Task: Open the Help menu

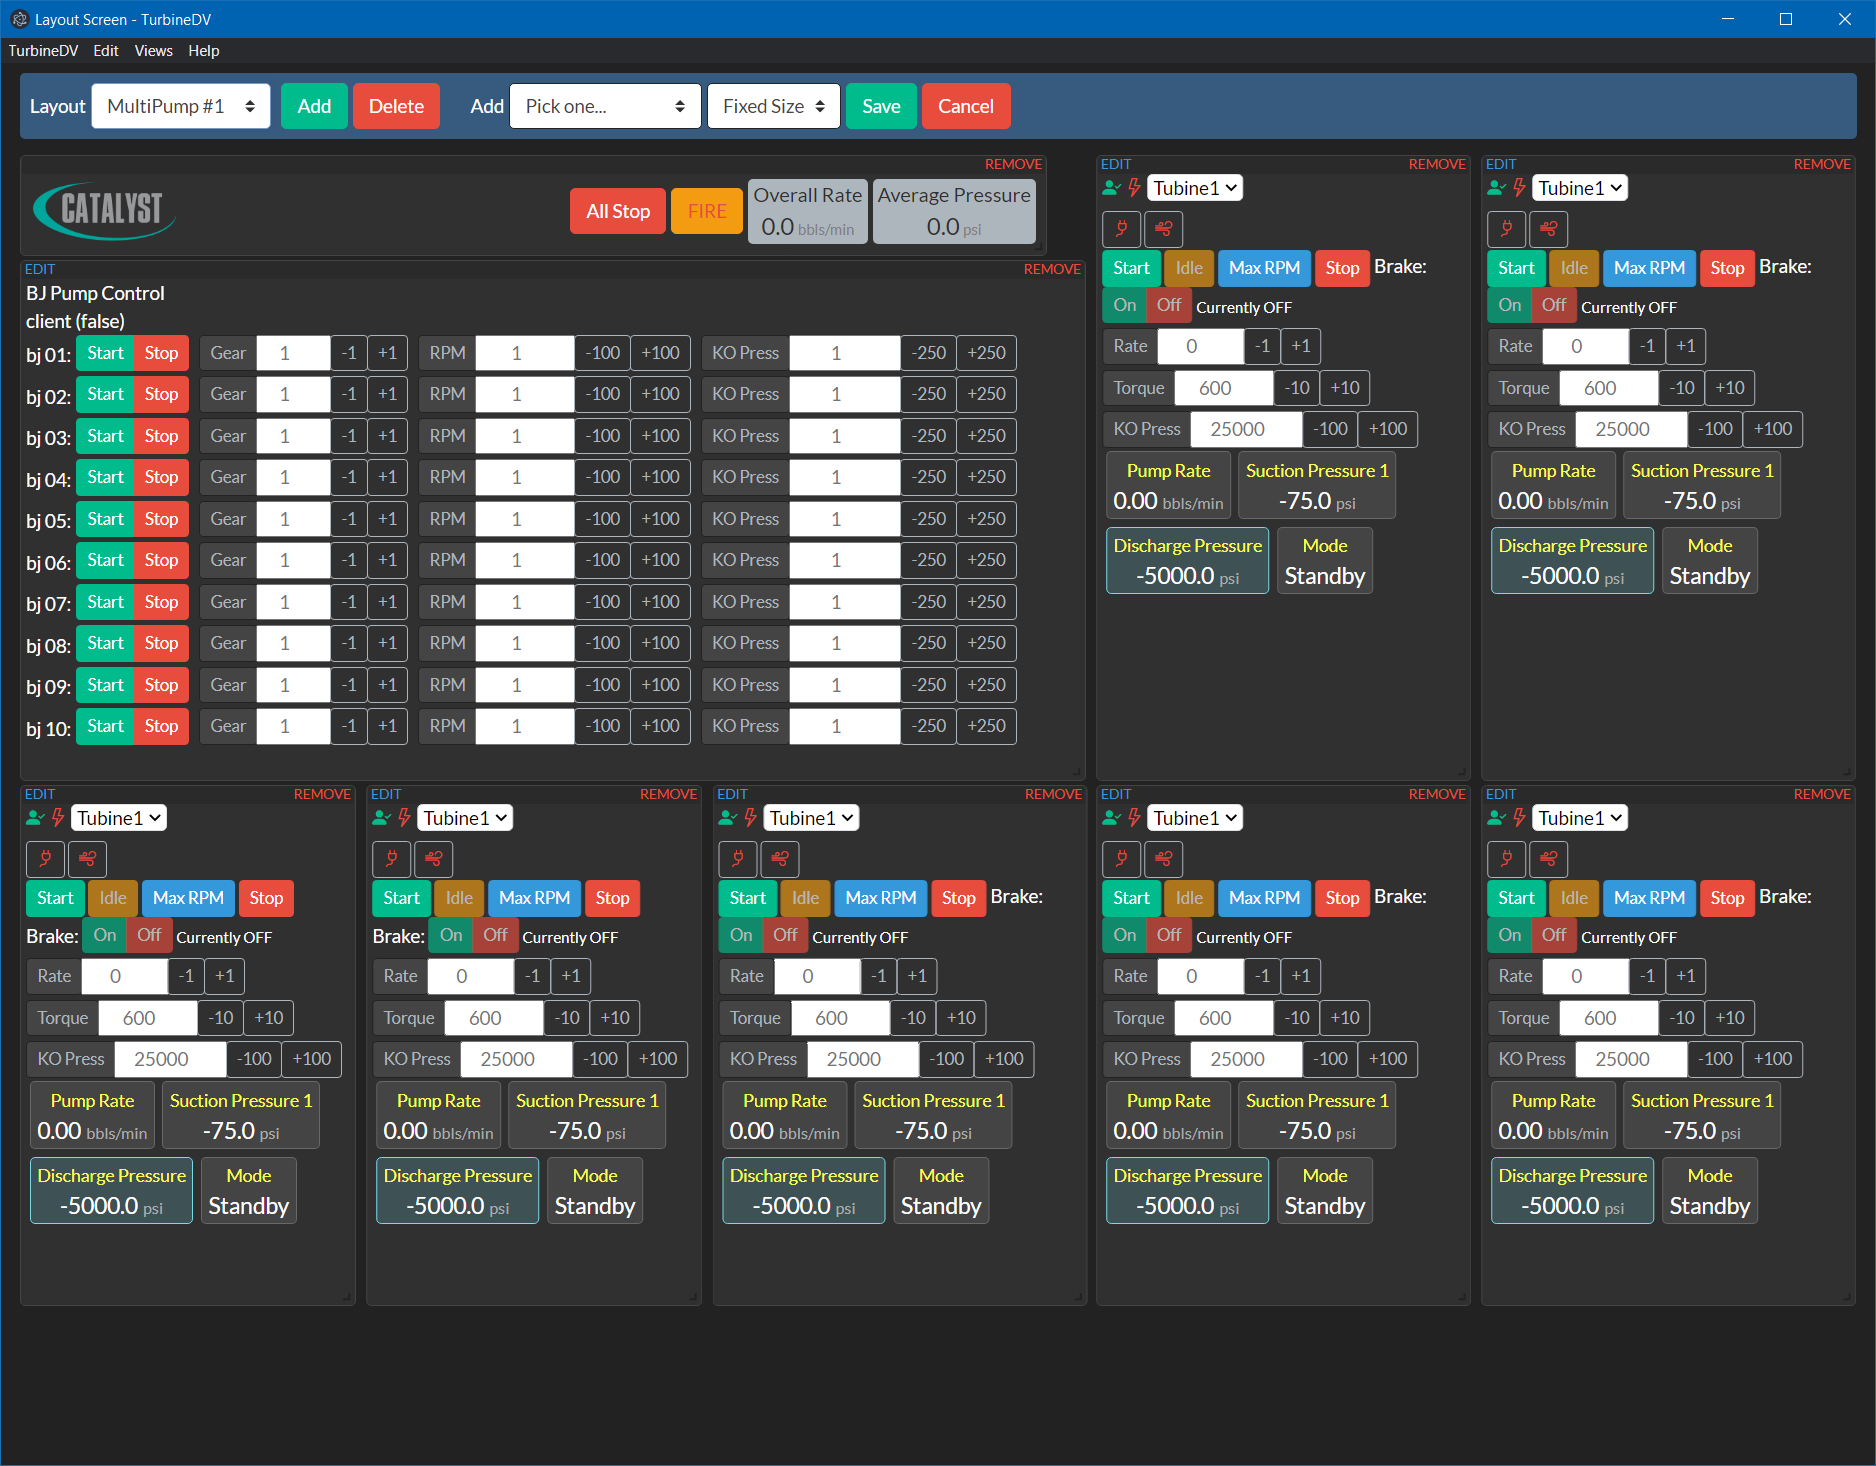Action: [x=204, y=50]
